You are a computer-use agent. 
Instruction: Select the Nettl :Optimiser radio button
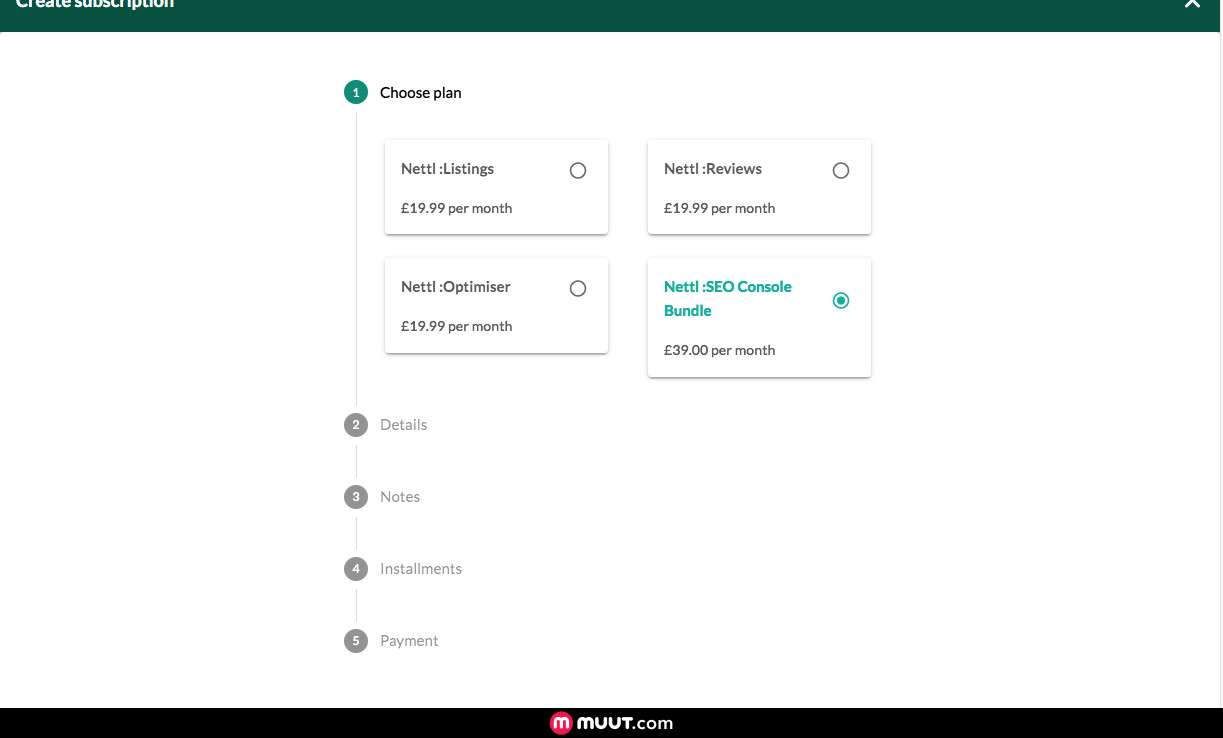click(x=578, y=289)
